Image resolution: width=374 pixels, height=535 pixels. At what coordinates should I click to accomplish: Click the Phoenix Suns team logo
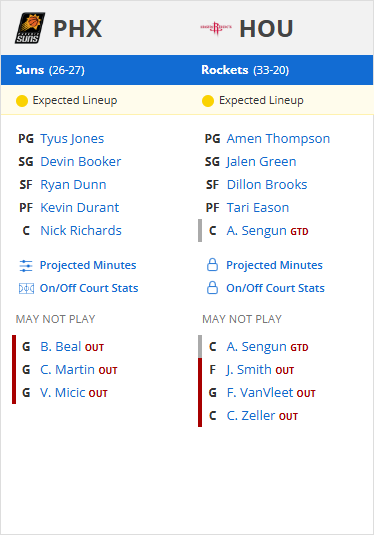30,28
